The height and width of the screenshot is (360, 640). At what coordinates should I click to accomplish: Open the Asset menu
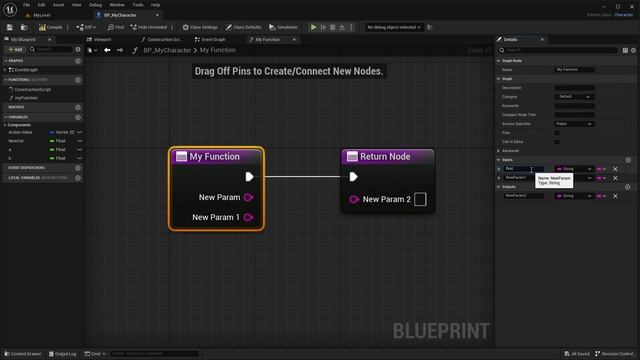point(58,5)
